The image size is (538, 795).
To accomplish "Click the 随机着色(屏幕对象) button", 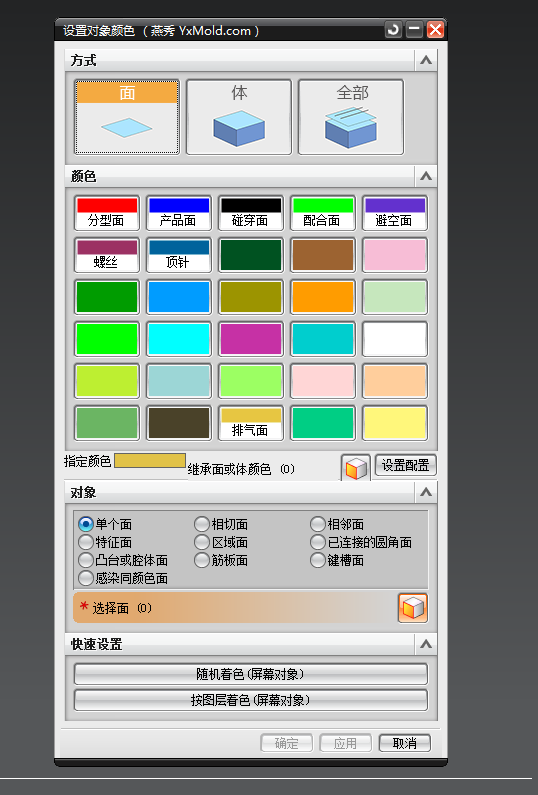I will [x=250, y=674].
